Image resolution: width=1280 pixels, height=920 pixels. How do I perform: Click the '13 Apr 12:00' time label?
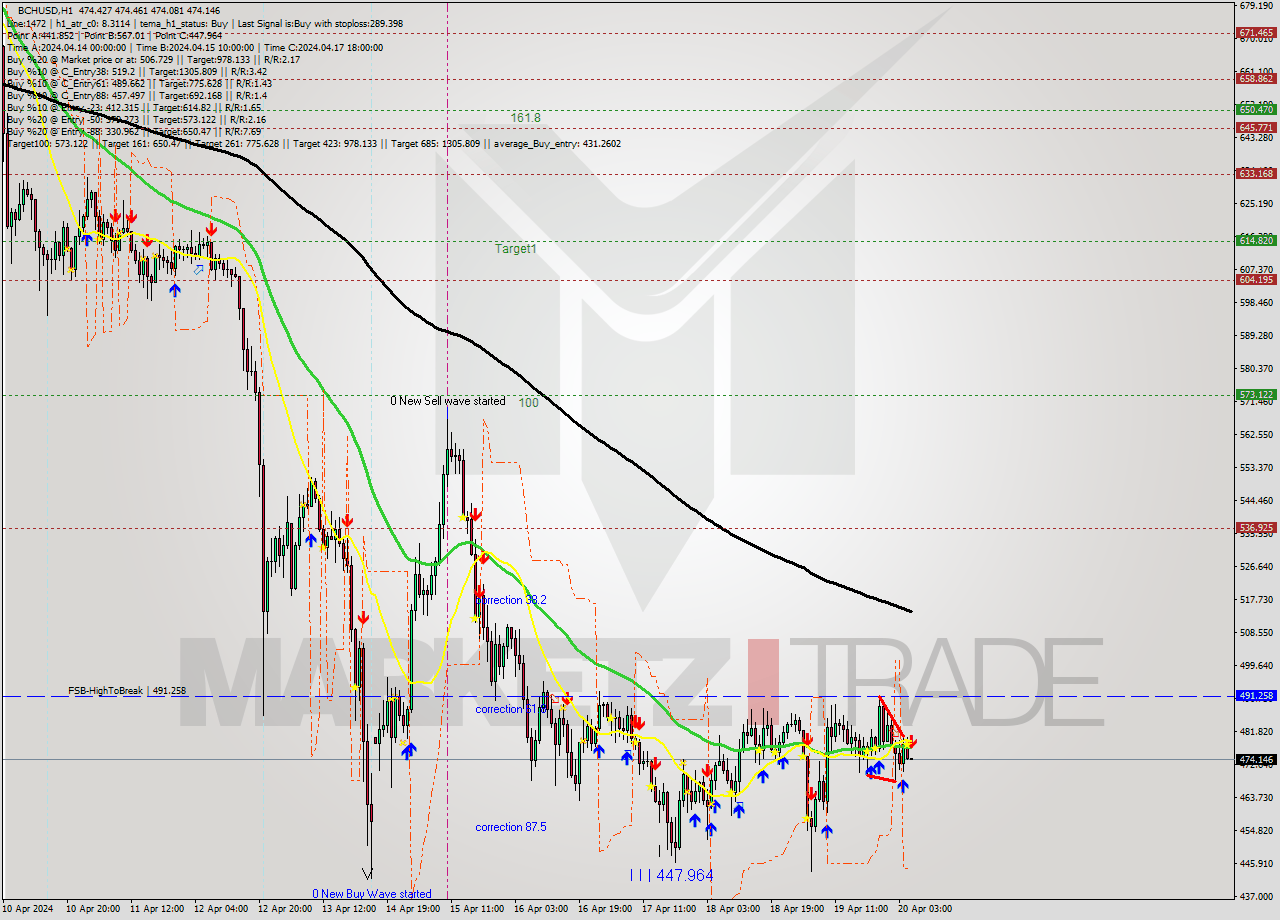pos(349,909)
